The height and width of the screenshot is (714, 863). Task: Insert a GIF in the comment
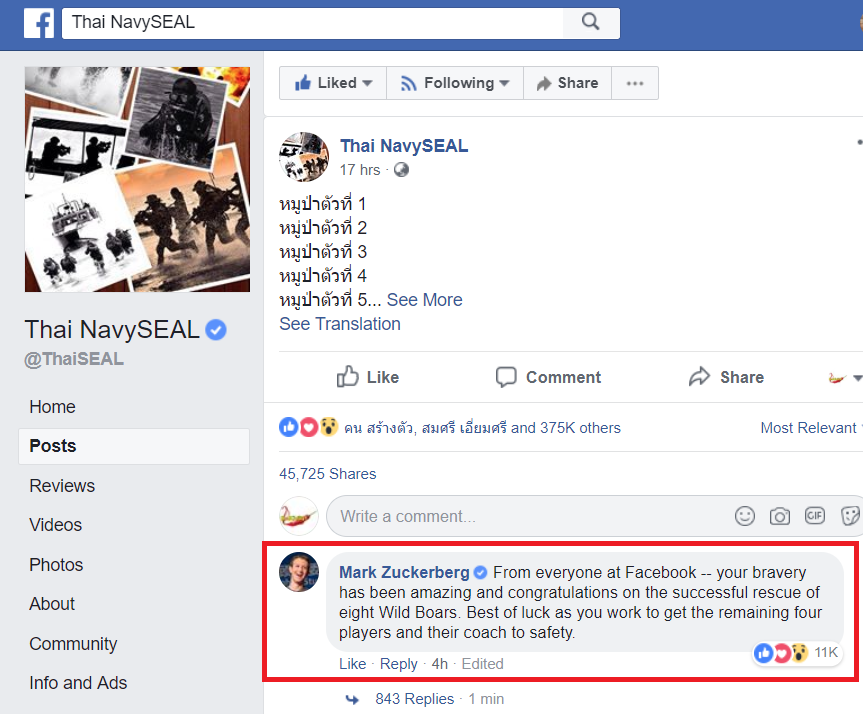(815, 516)
